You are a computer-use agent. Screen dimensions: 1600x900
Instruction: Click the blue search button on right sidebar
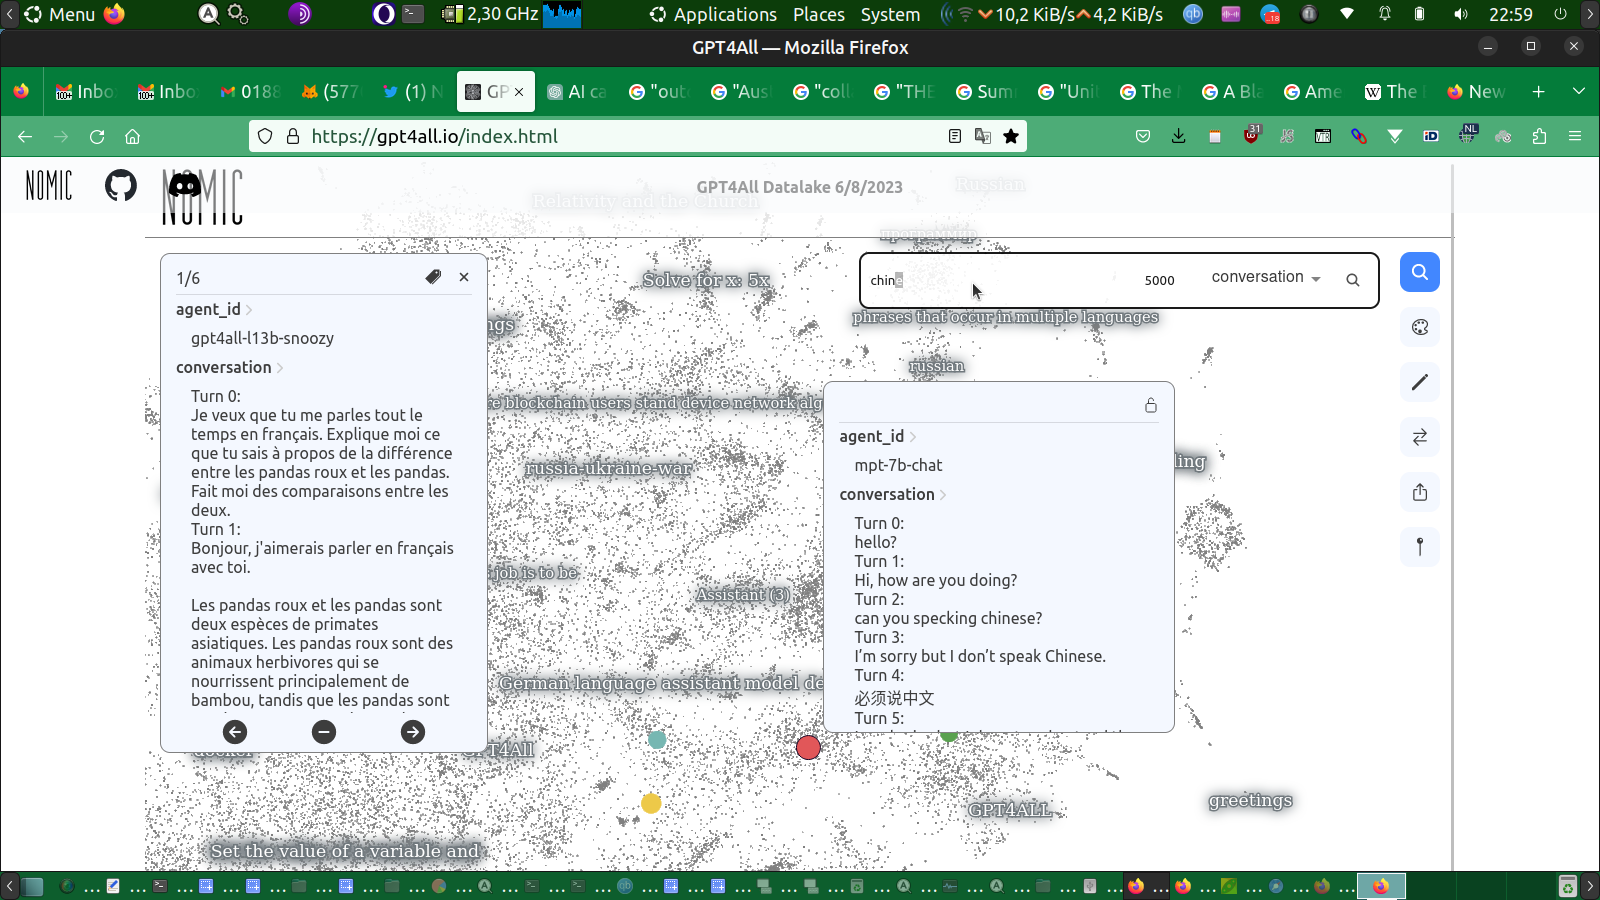(x=1420, y=272)
